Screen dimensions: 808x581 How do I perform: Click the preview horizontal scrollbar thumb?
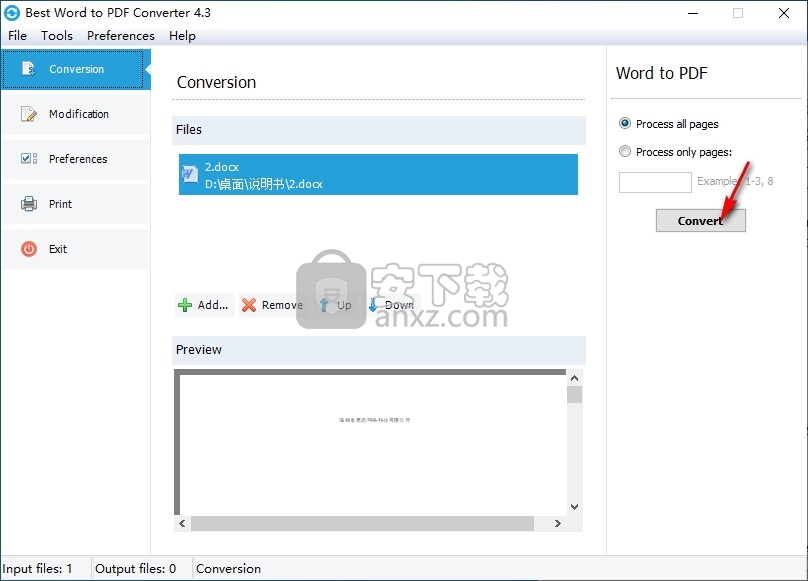[362, 523]
